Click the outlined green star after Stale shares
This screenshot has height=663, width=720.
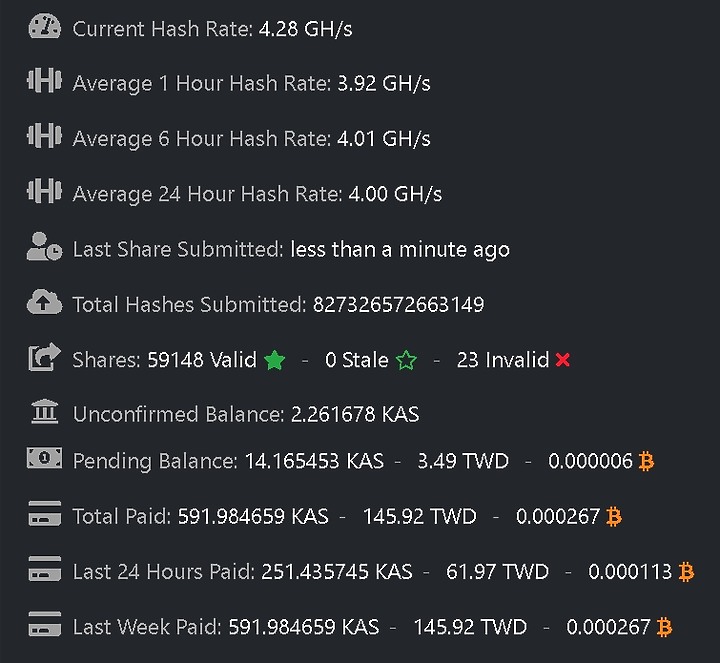406,360
